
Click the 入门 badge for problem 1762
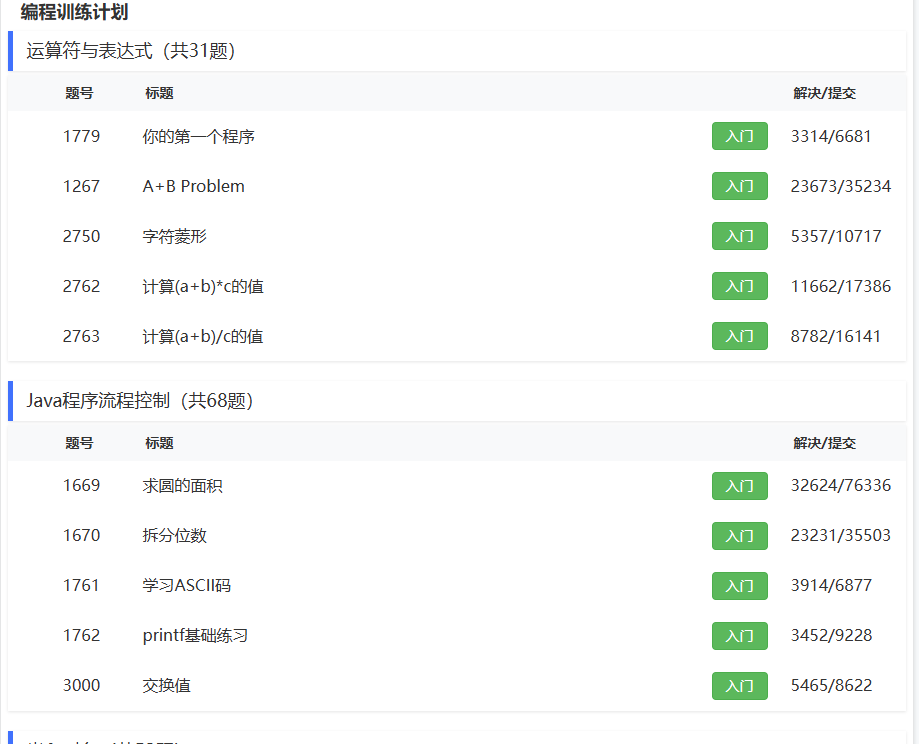point(740,636)
